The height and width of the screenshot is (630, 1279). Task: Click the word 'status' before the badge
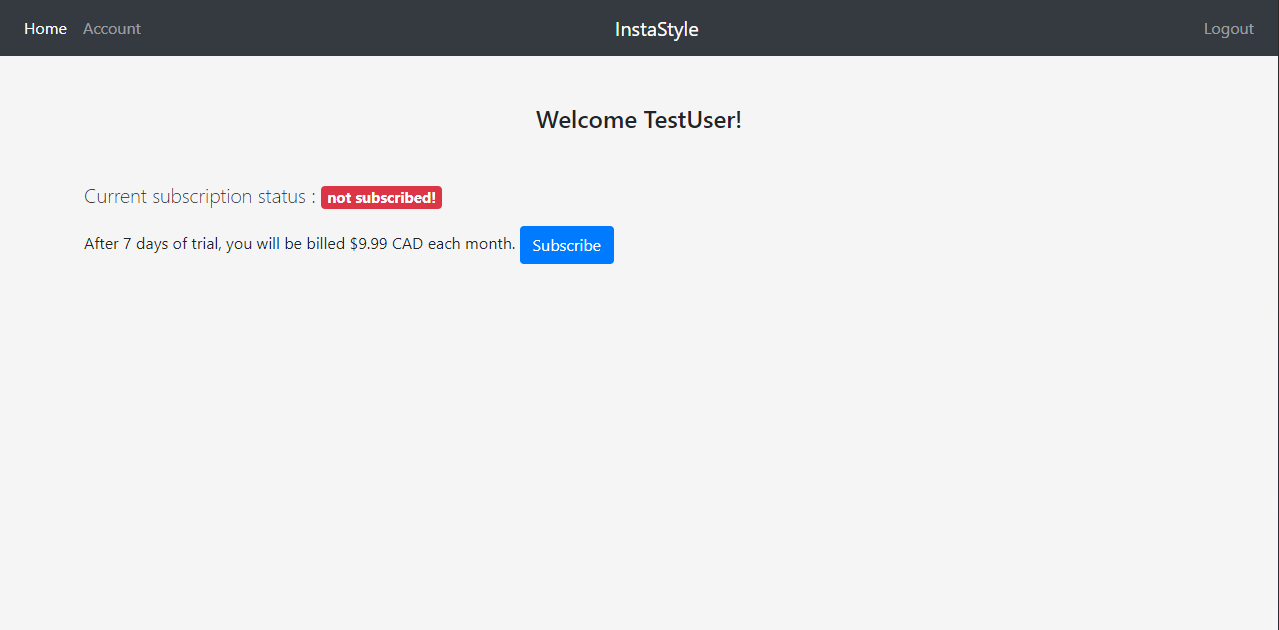(x=281, y=196)
